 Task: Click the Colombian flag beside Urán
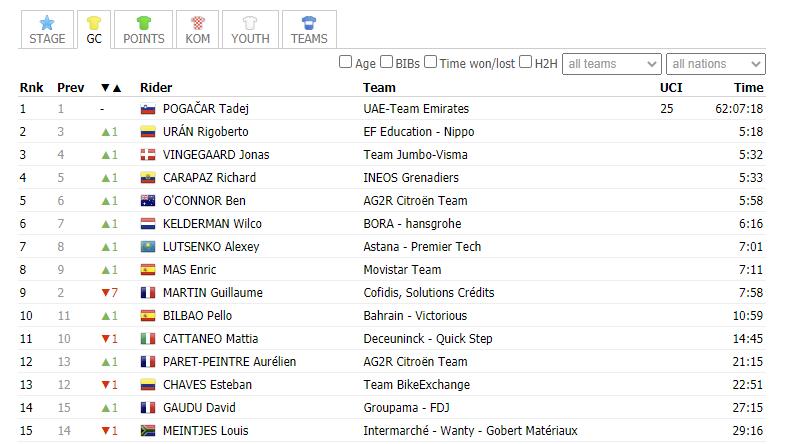tap(148, 132)
